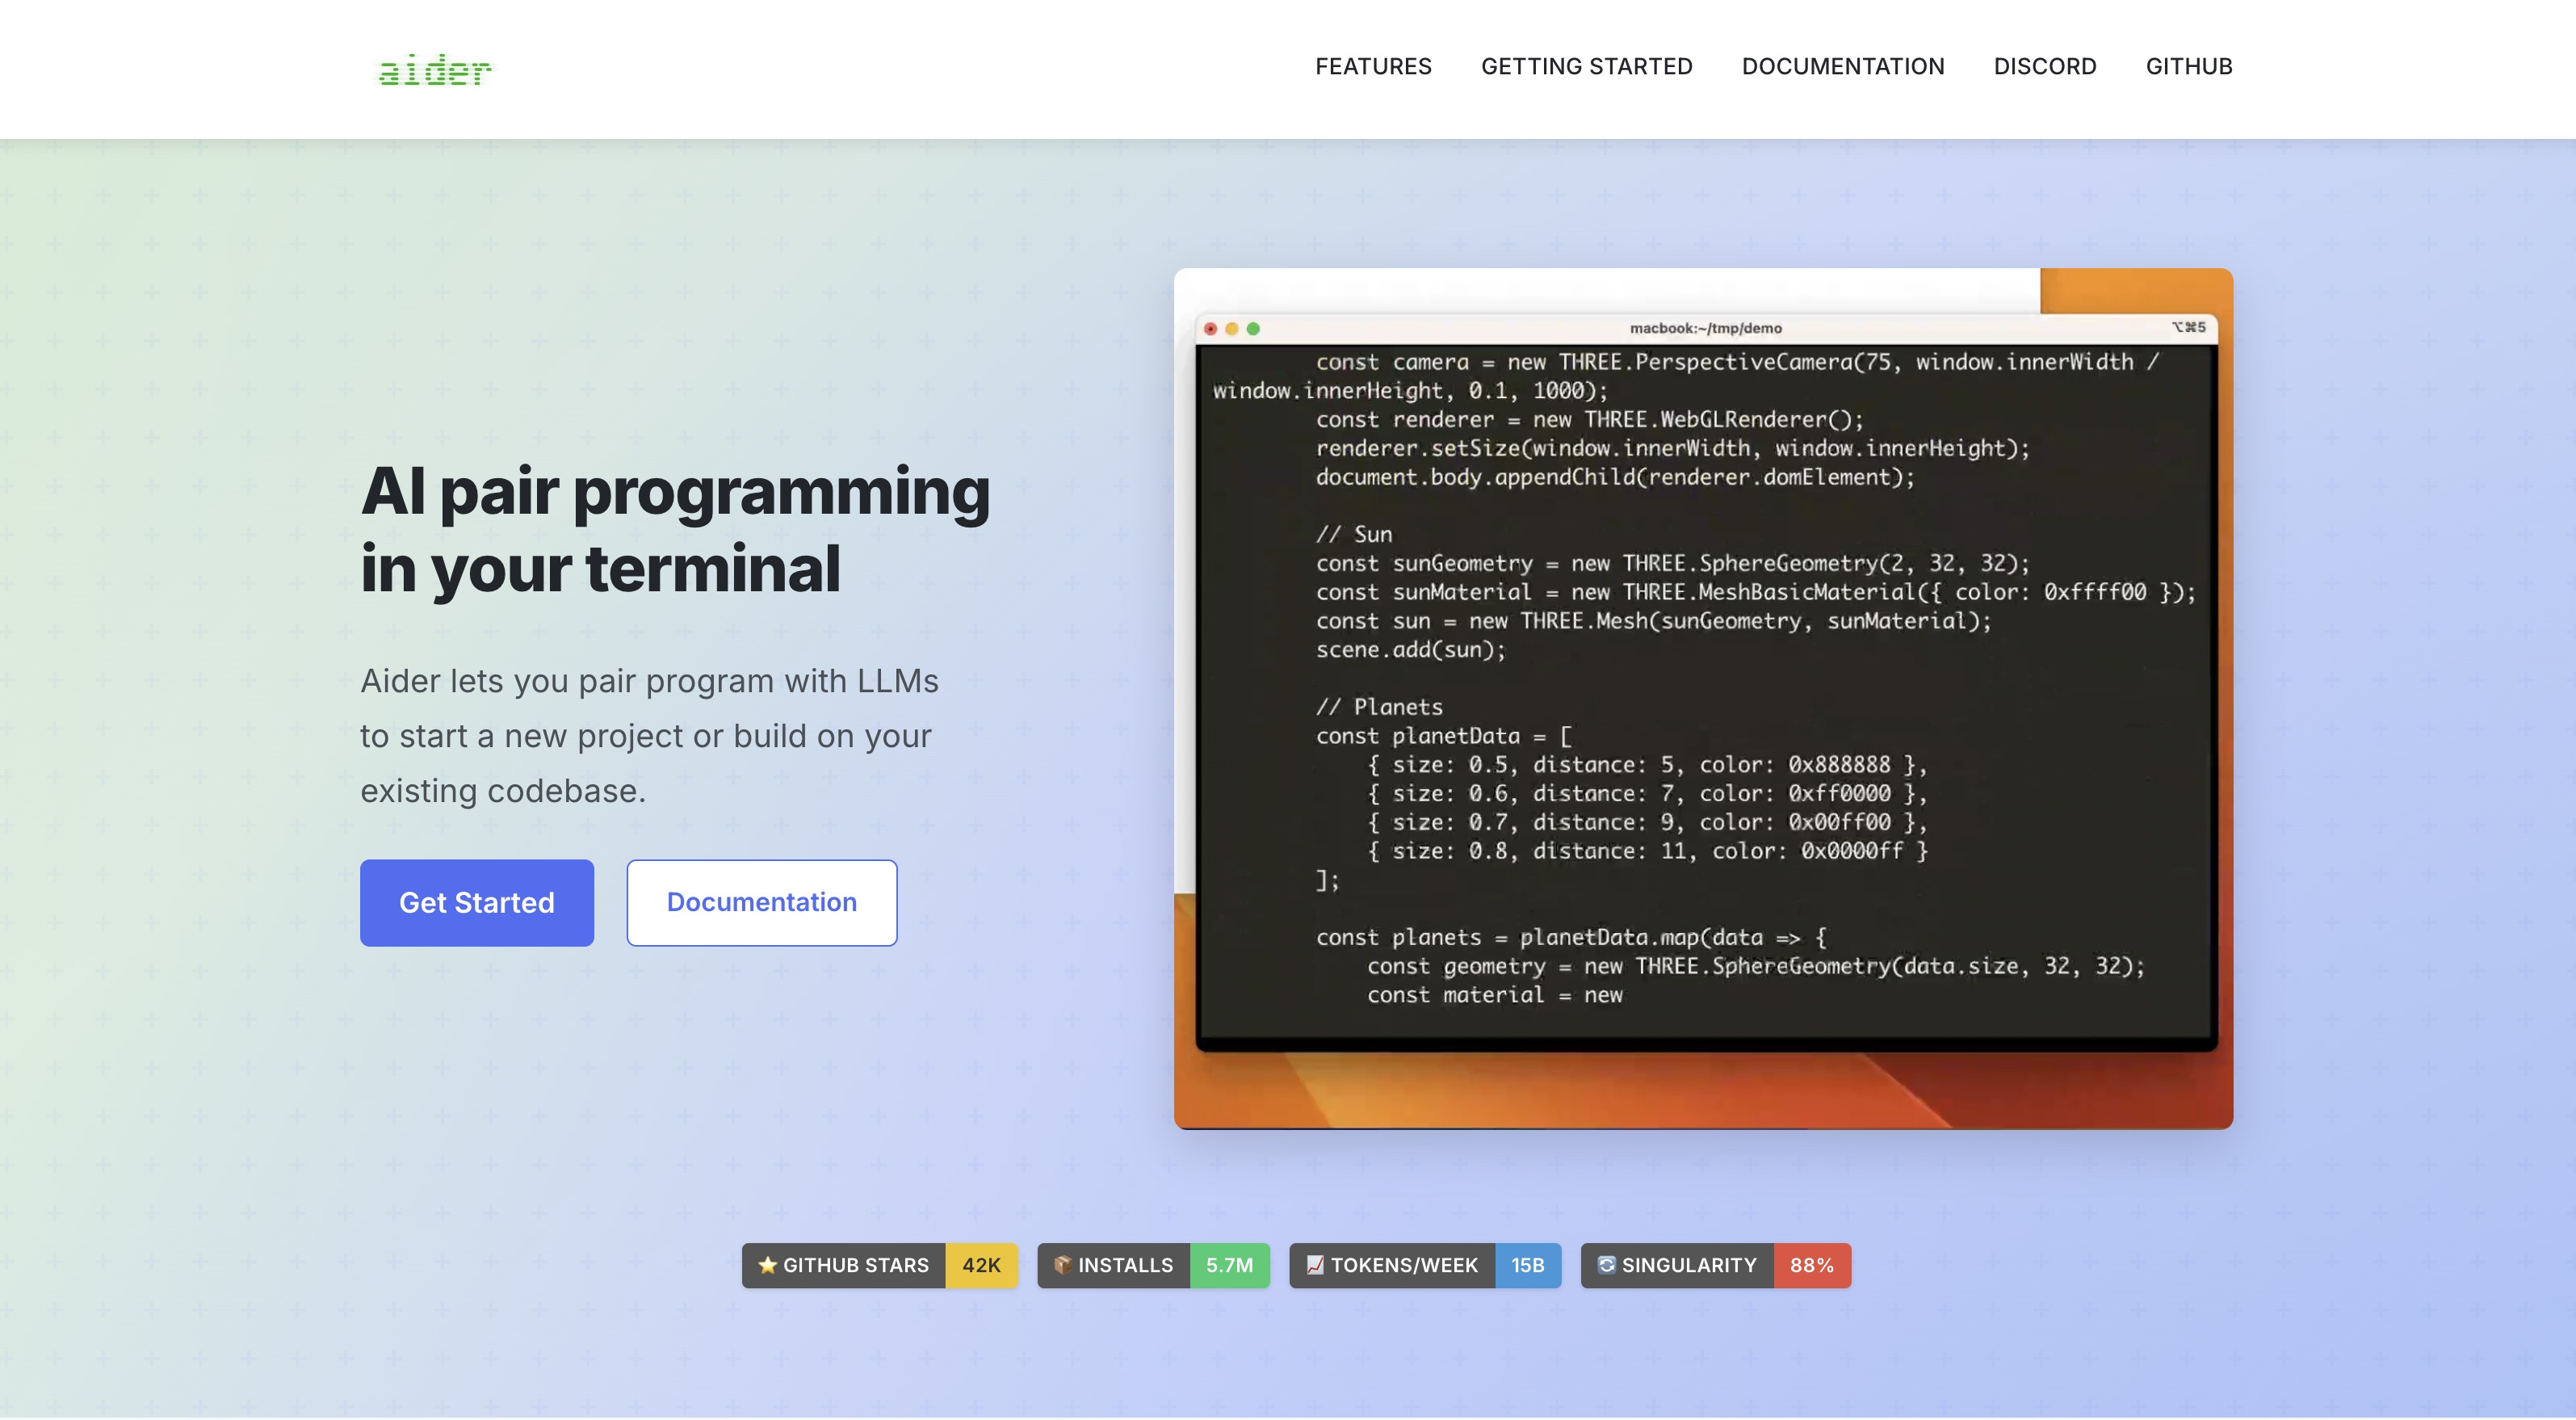This screenshot has height=1420, width=2576.
Task: Click the 88% singularity value
Action: [x=1811, y=1265]
